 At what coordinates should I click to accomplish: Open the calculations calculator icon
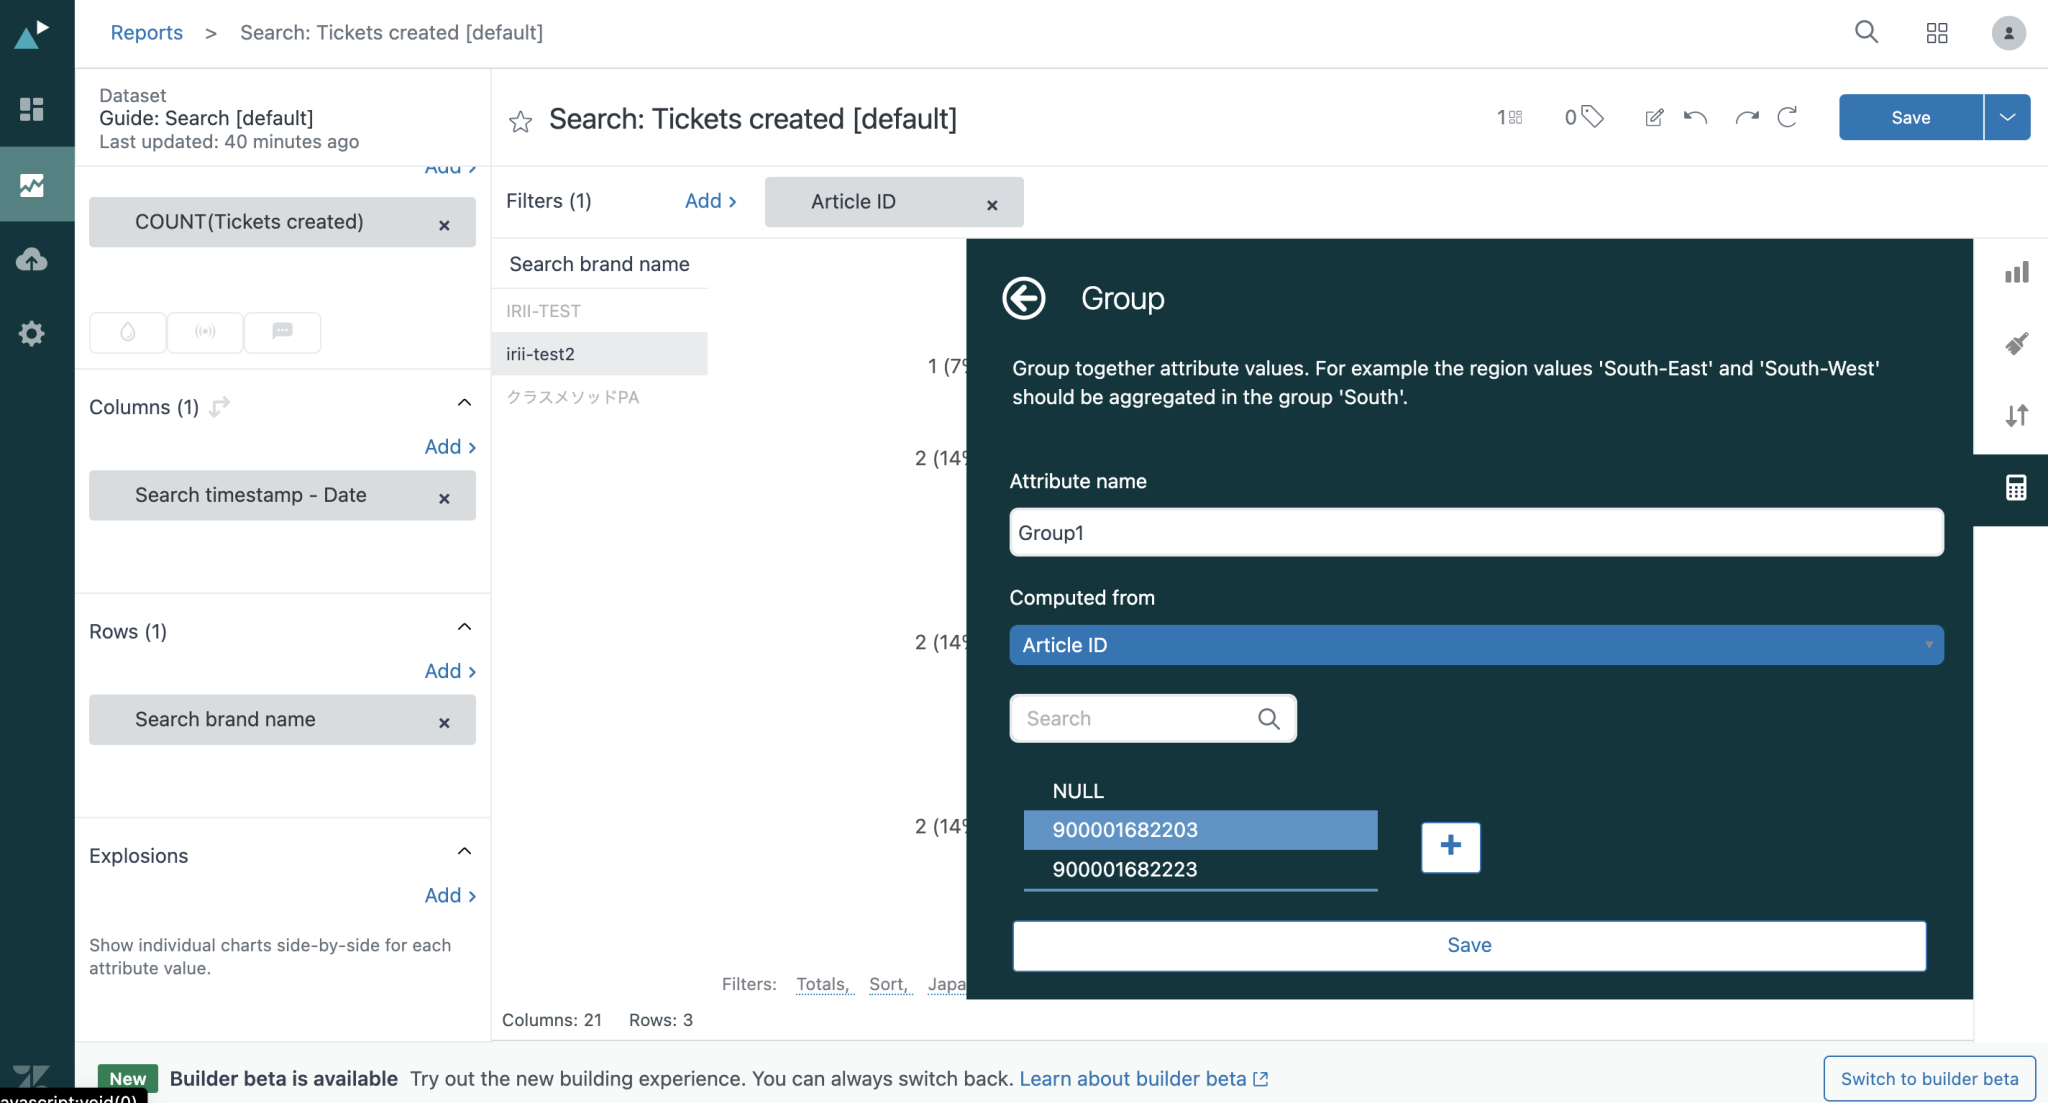point(2016,487)
